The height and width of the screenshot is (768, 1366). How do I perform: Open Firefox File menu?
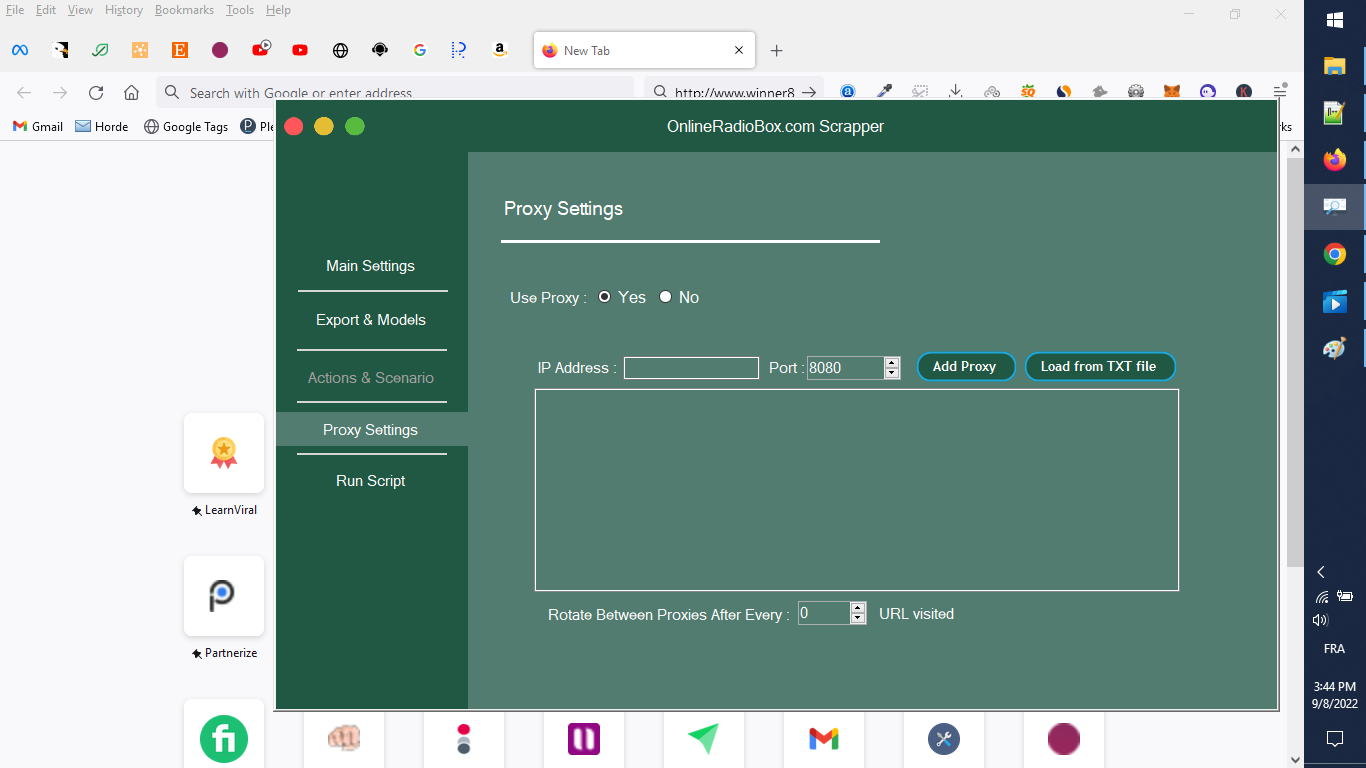coord(15,10)
